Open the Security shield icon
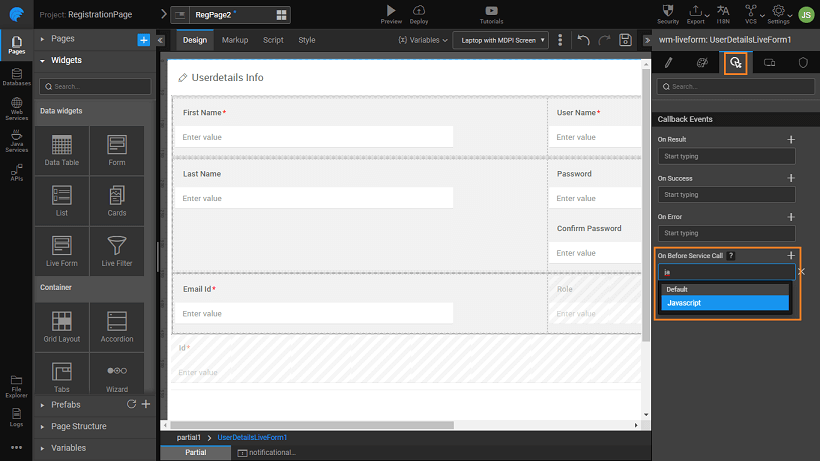 pos(669,11)
